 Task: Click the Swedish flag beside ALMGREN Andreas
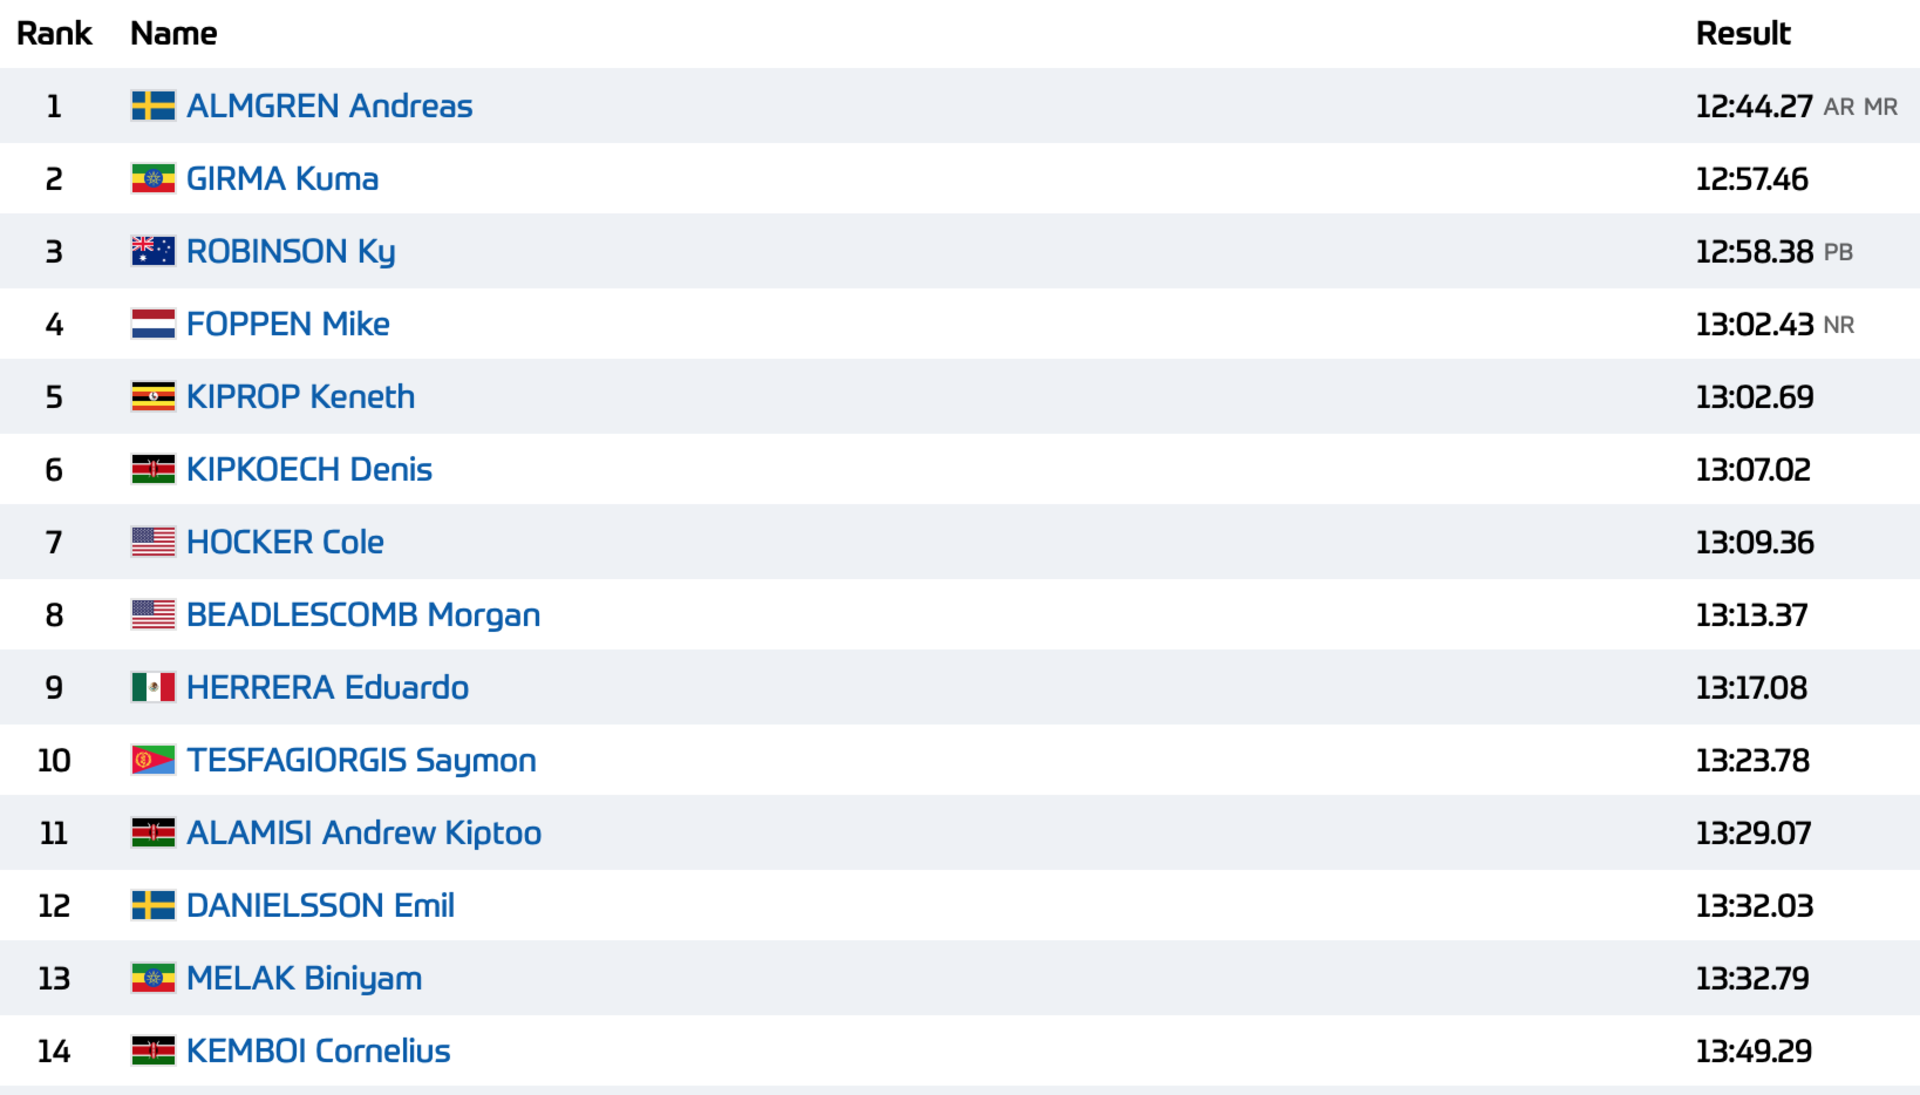(x=153, y=106)
